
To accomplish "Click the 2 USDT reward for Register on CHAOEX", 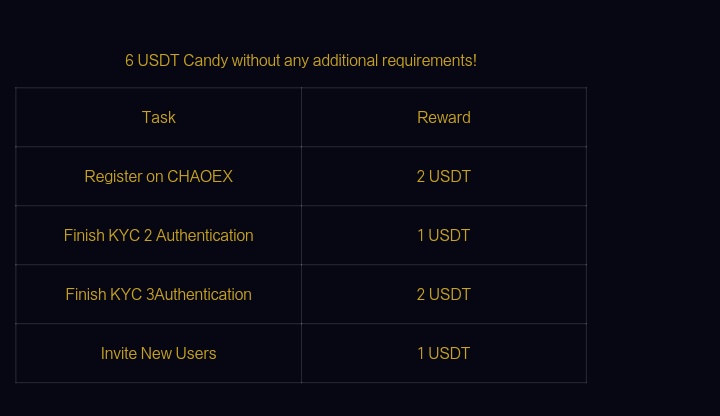I will [x=443, y=176].
